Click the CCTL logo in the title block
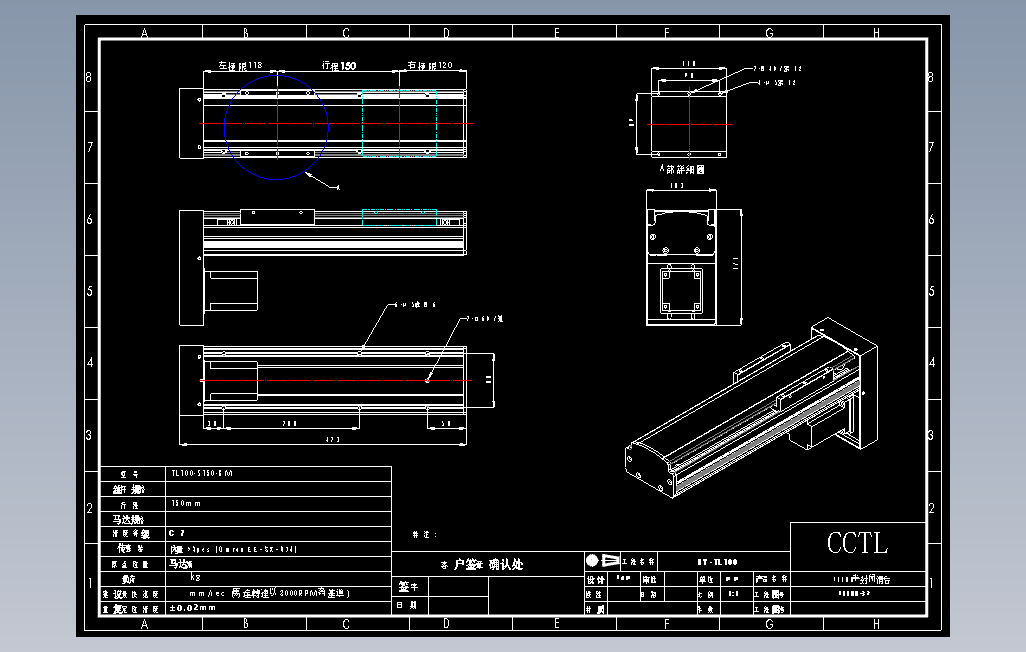 [x=857, y=543]
